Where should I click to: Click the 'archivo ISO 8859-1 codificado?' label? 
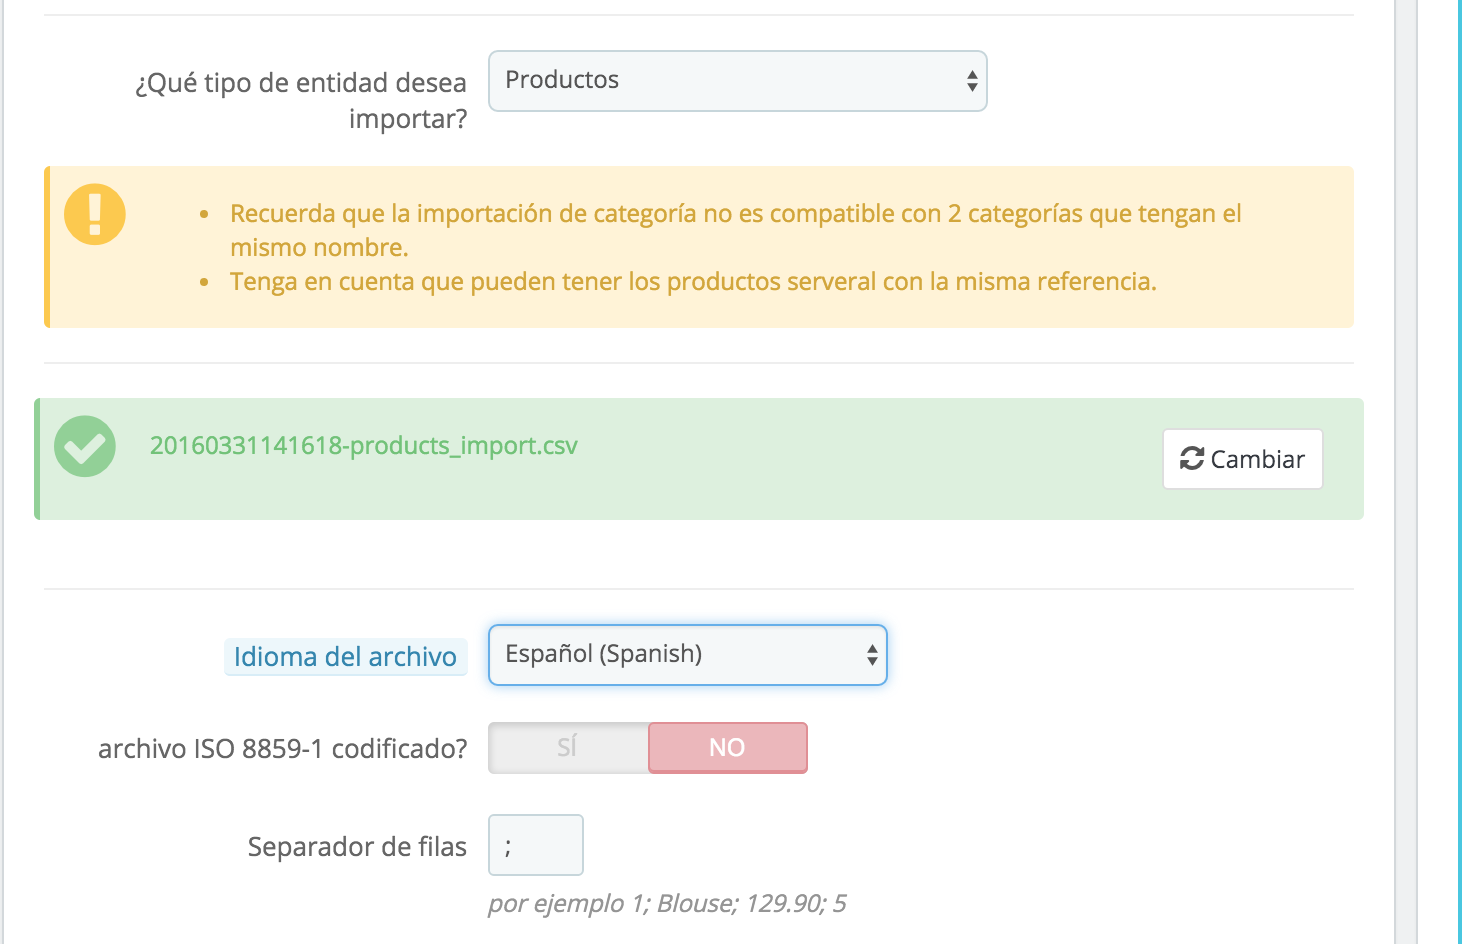click(283, 749)
